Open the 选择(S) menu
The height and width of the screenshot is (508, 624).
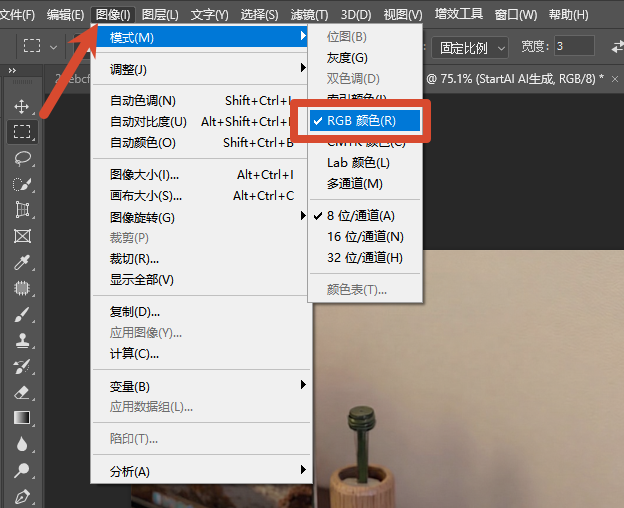259,15
